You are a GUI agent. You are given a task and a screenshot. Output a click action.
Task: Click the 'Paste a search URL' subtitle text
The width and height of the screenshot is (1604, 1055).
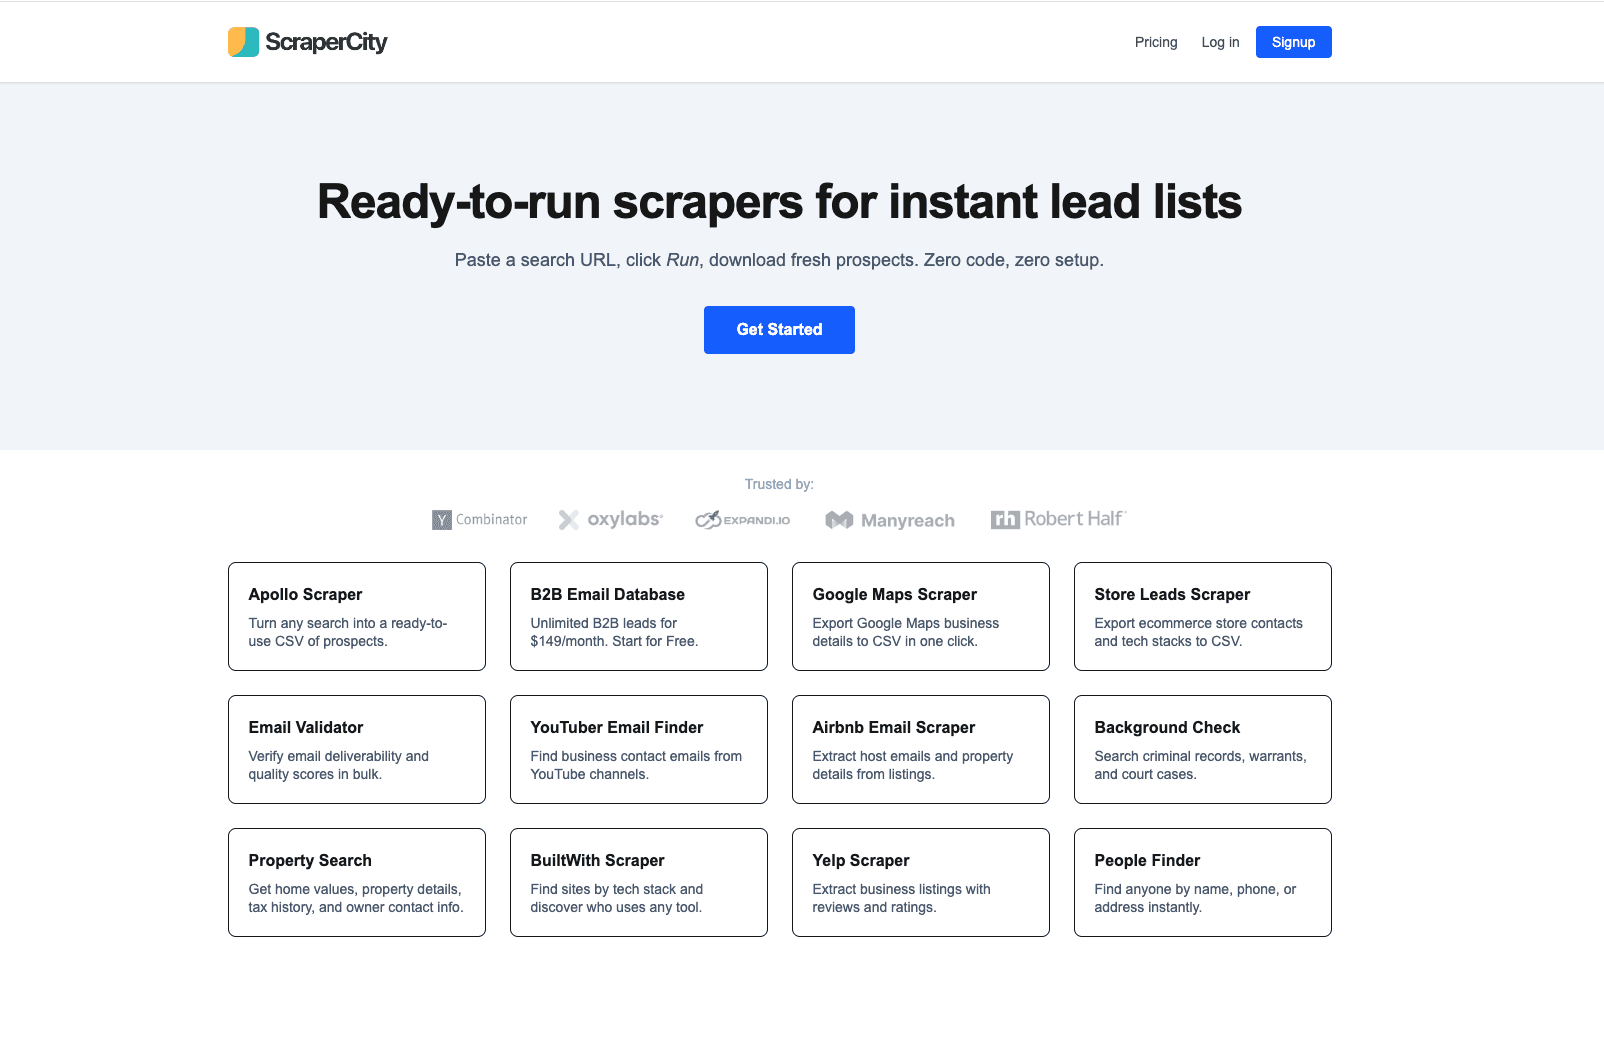coord(779,260)
